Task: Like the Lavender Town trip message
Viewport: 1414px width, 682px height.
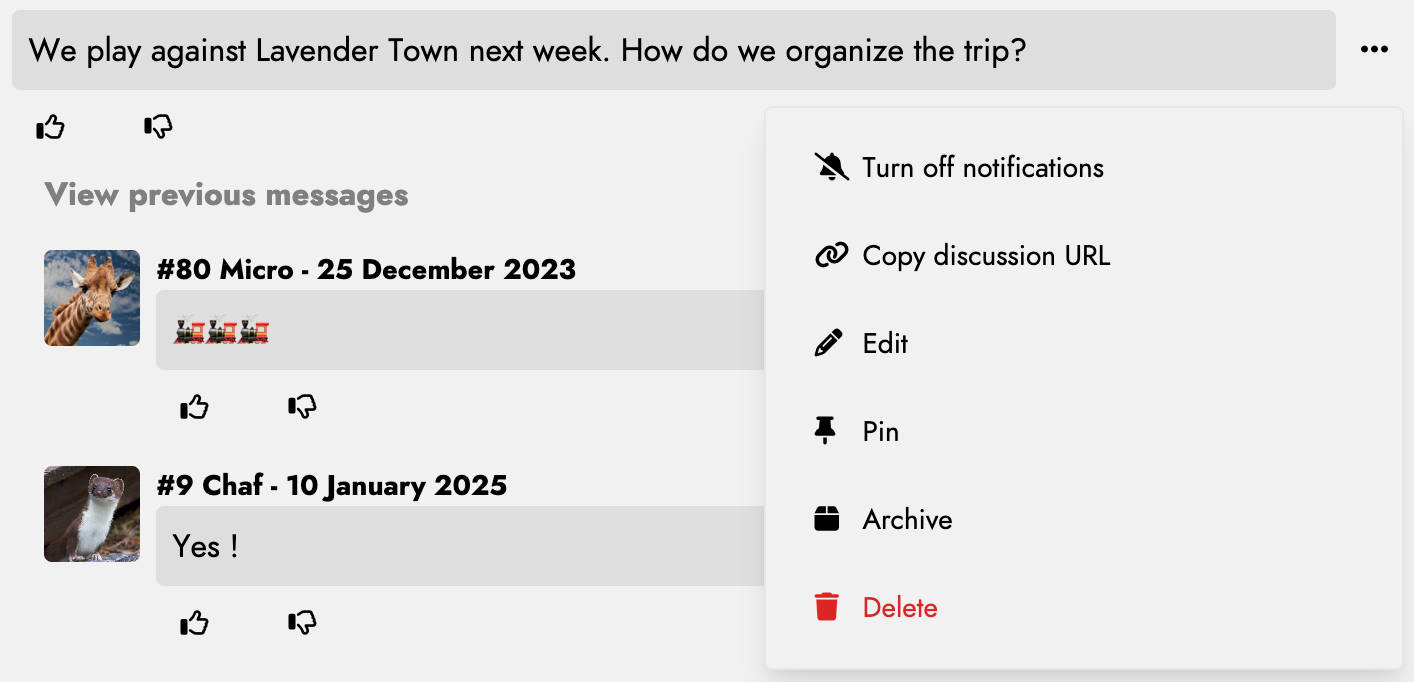Action: [50, 127]
